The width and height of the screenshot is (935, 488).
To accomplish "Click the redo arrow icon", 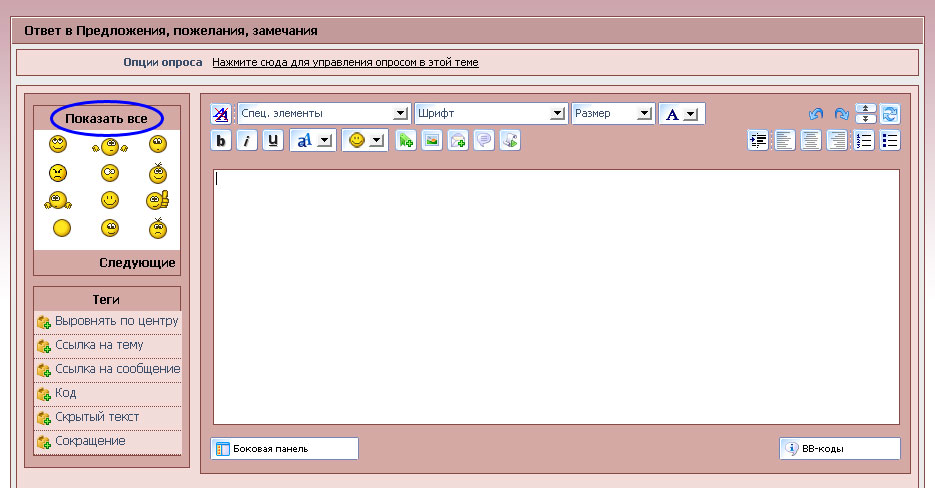I will 841,114.
